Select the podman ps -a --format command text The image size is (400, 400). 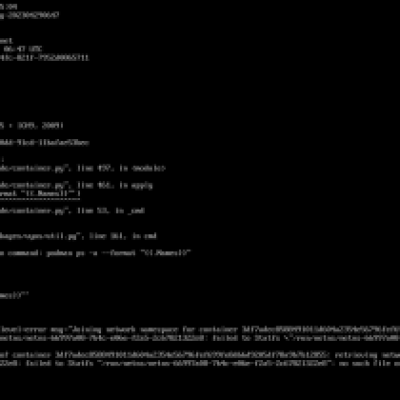[118, 253]
